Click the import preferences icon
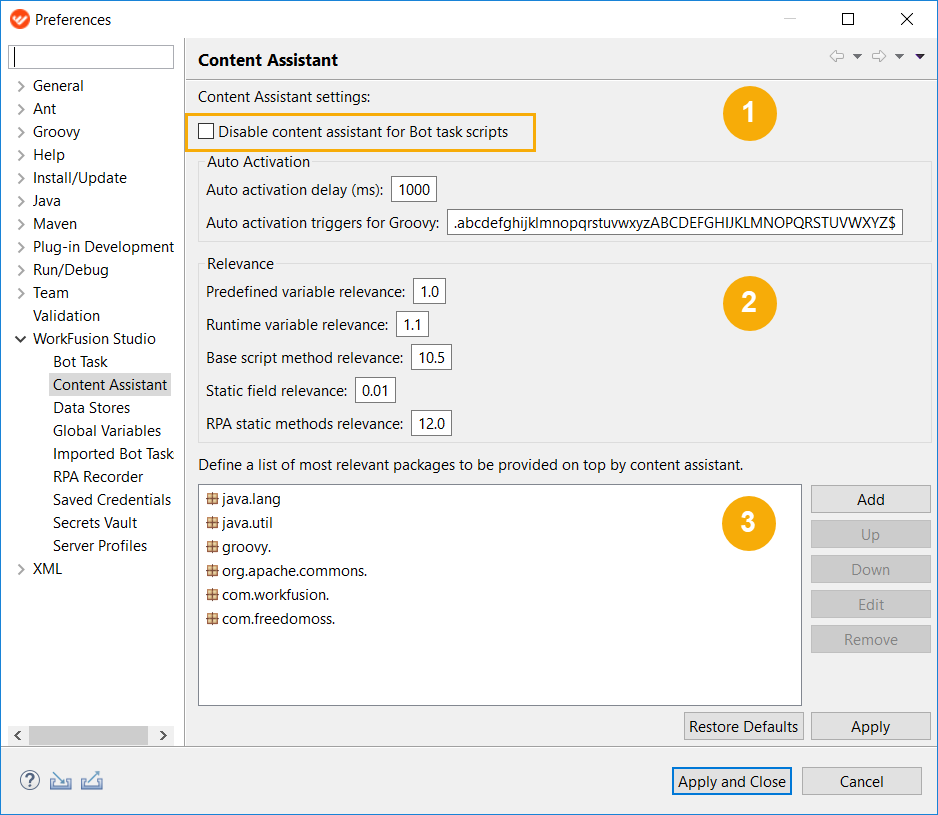938x815 pixels. (60, 780)
